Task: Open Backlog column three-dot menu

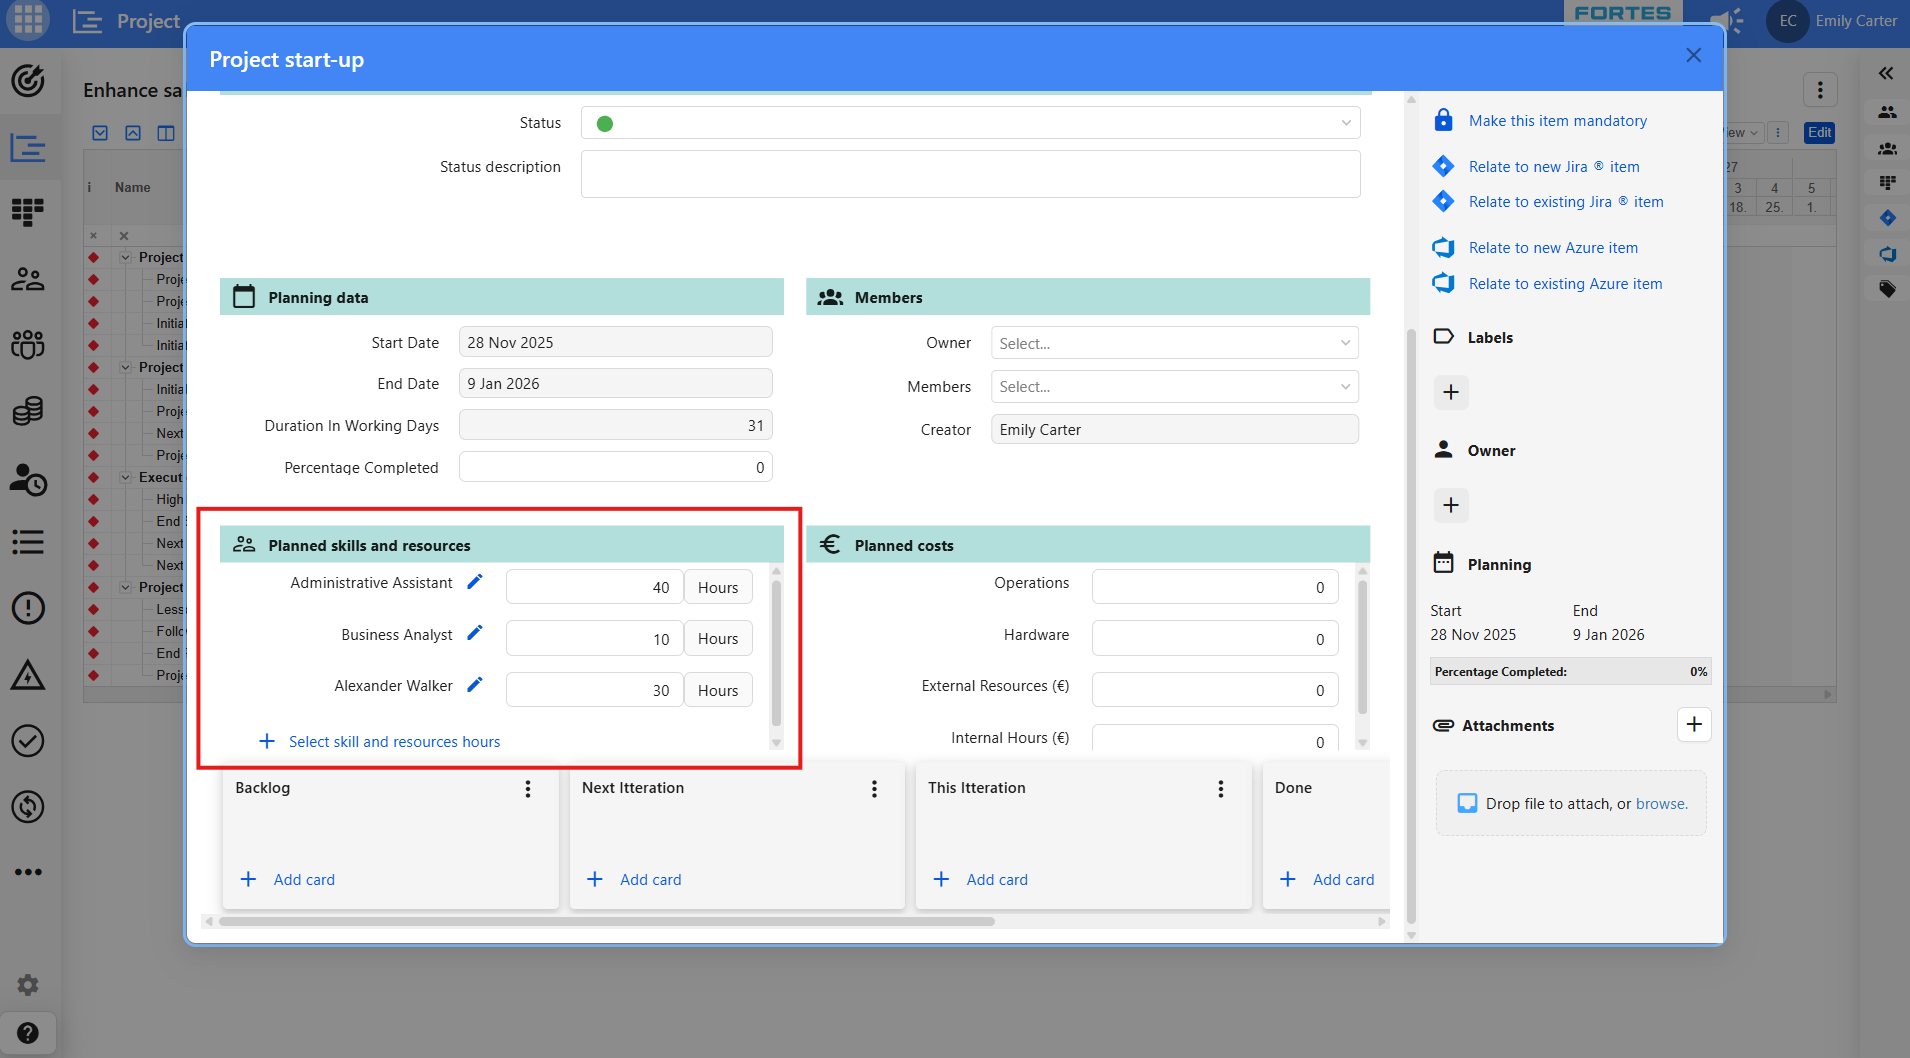Action: [528, 789]
